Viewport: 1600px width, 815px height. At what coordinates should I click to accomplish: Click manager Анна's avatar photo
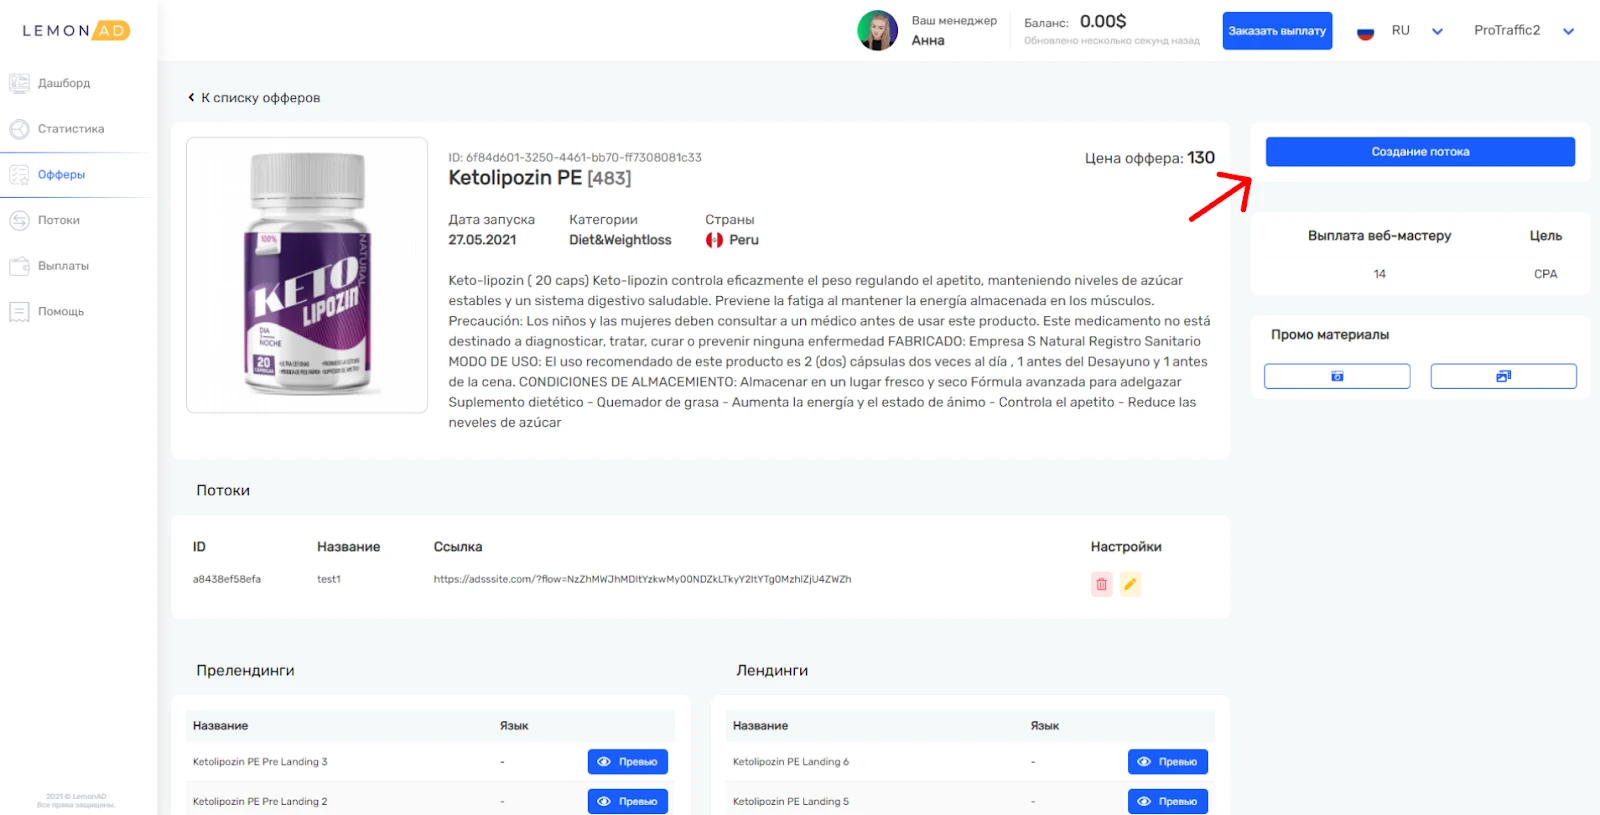tap(877, 31)
